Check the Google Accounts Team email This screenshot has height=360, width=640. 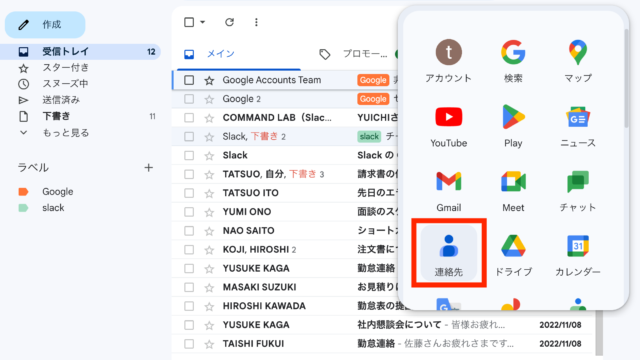coord(189,80)
